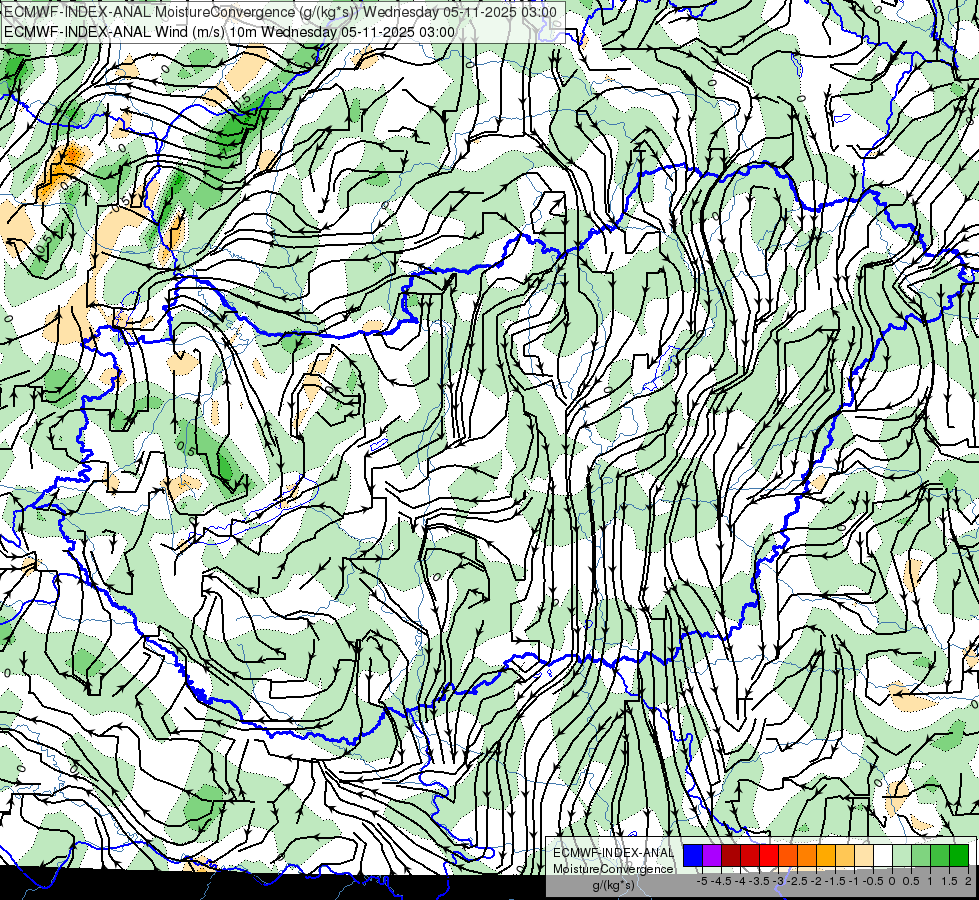Click legend tick label '-1'
Screen dimensions: 979x900
coord(854,881)
